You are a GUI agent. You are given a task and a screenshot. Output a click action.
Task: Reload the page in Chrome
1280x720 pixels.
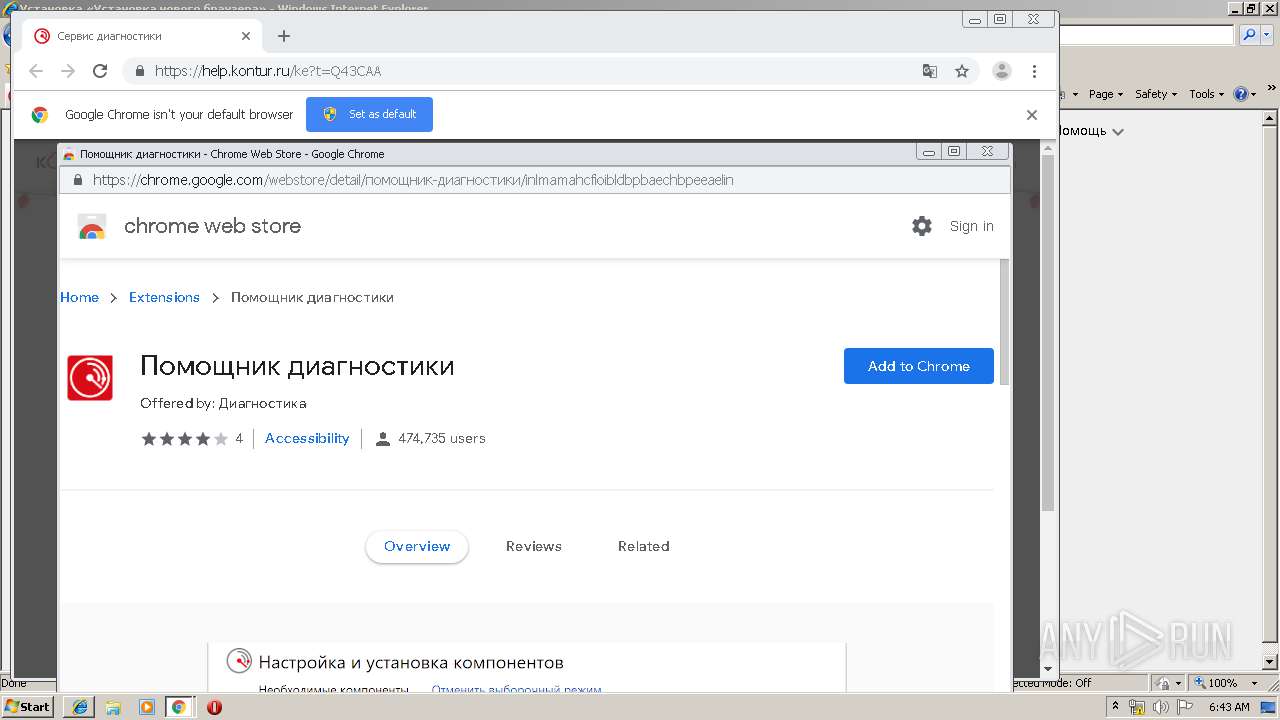point(100,71)
